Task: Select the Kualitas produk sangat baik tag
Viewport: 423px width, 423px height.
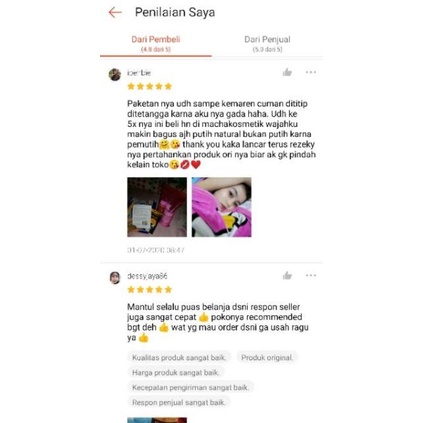Action: [x=179, y=358]
